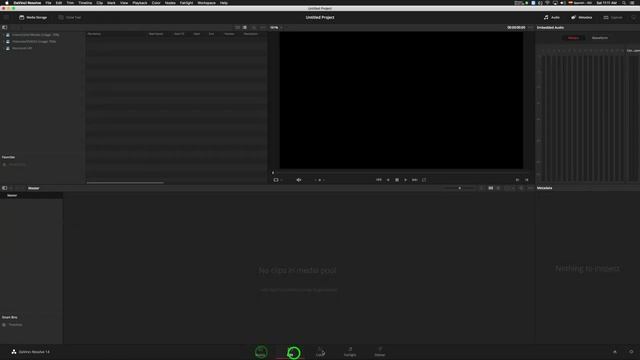Go to first frame button
Image resolution: width=640 pixels, height=360 pixels.
pos(379,180)
